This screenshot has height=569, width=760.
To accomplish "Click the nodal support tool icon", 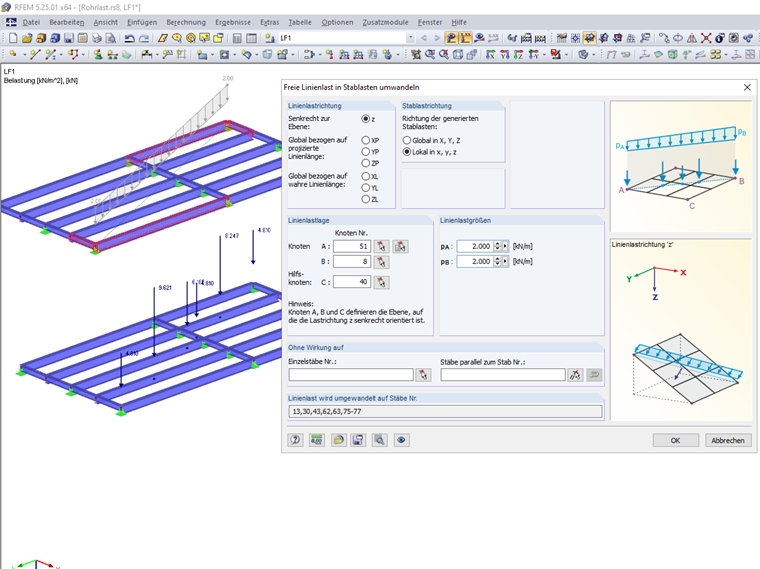I will pos(98,54).
